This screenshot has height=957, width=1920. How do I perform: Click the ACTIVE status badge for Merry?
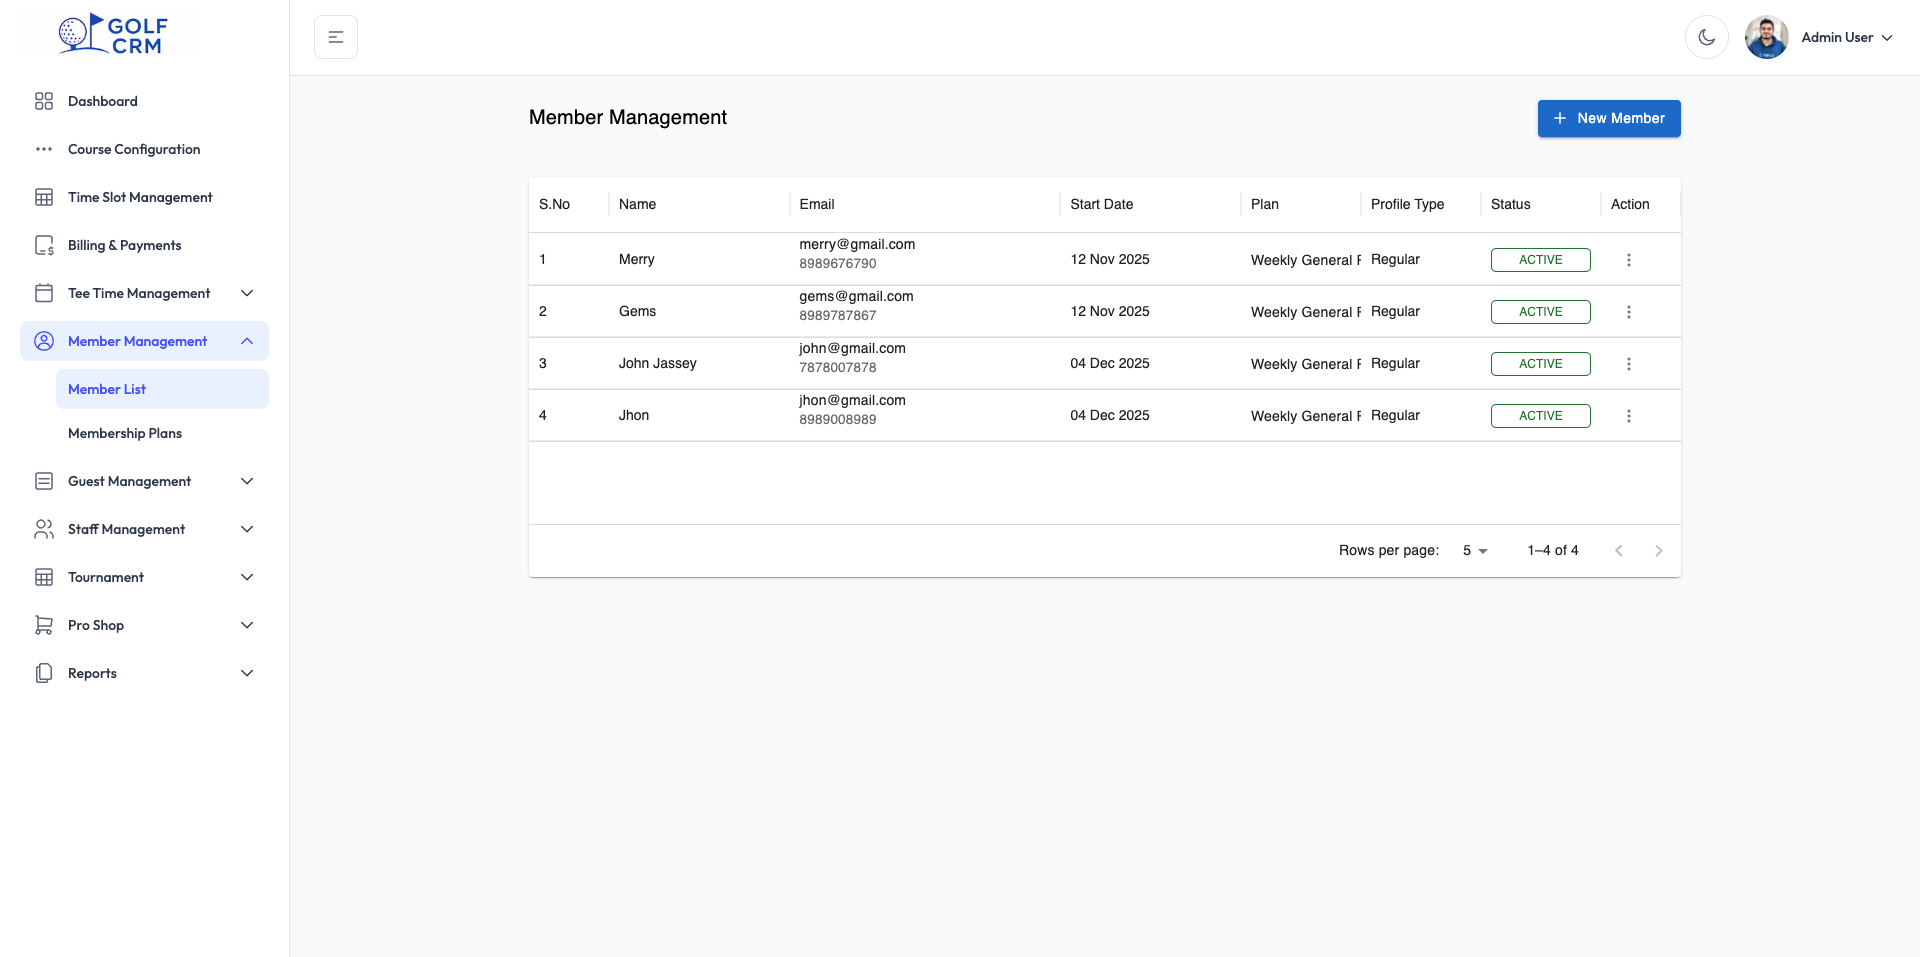point(1541,260)
